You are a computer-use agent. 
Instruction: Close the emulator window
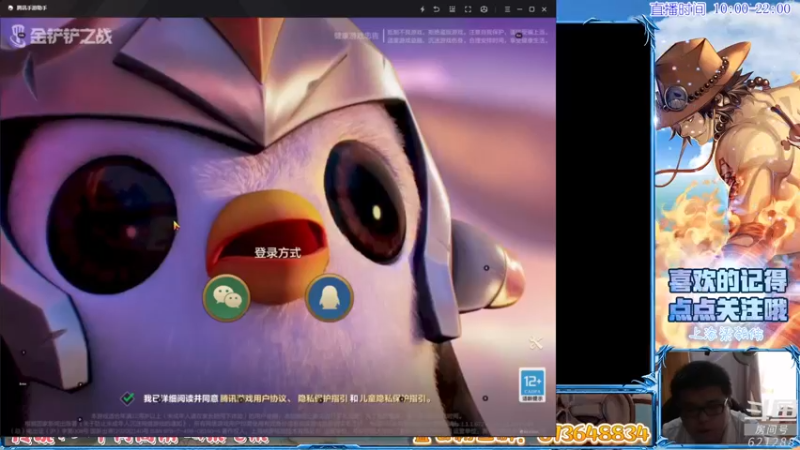[x=544, y=9]
